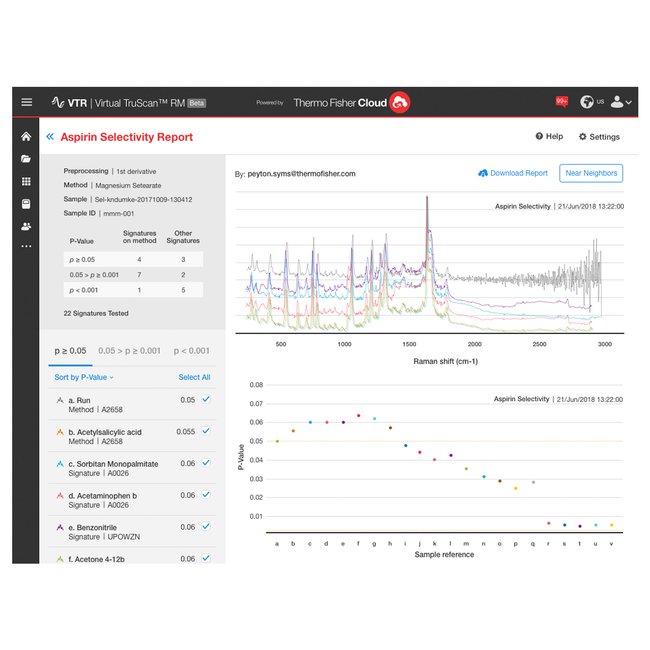This screenshot has width=650, height=650.
Task: Expand the user account menu
Action: coord(620,102)
